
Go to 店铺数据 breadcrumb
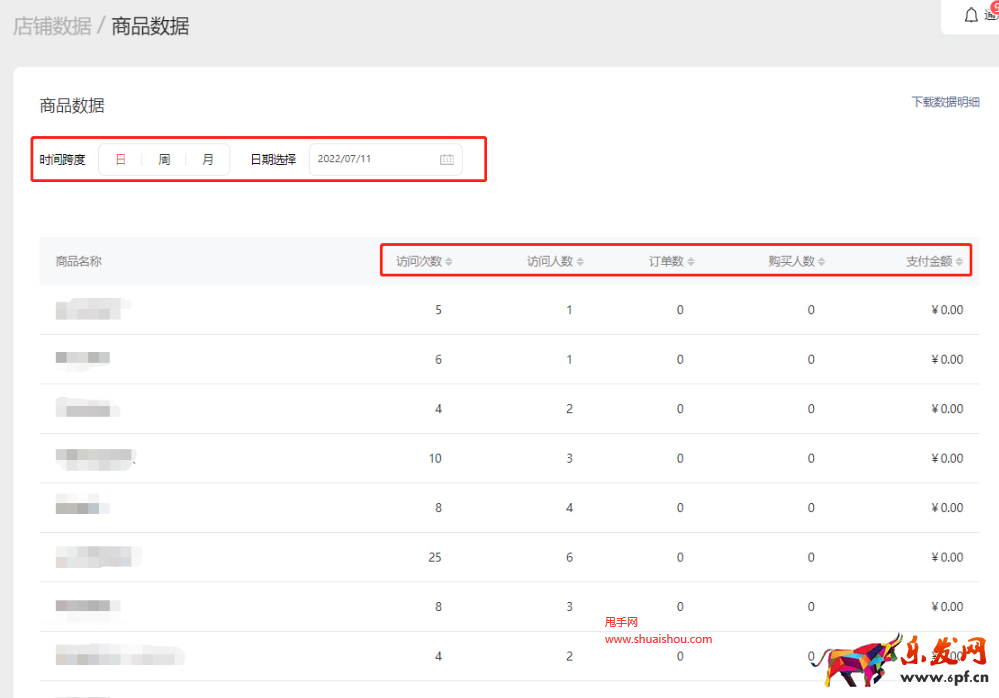pyautogui.click(x=52, y=26)
